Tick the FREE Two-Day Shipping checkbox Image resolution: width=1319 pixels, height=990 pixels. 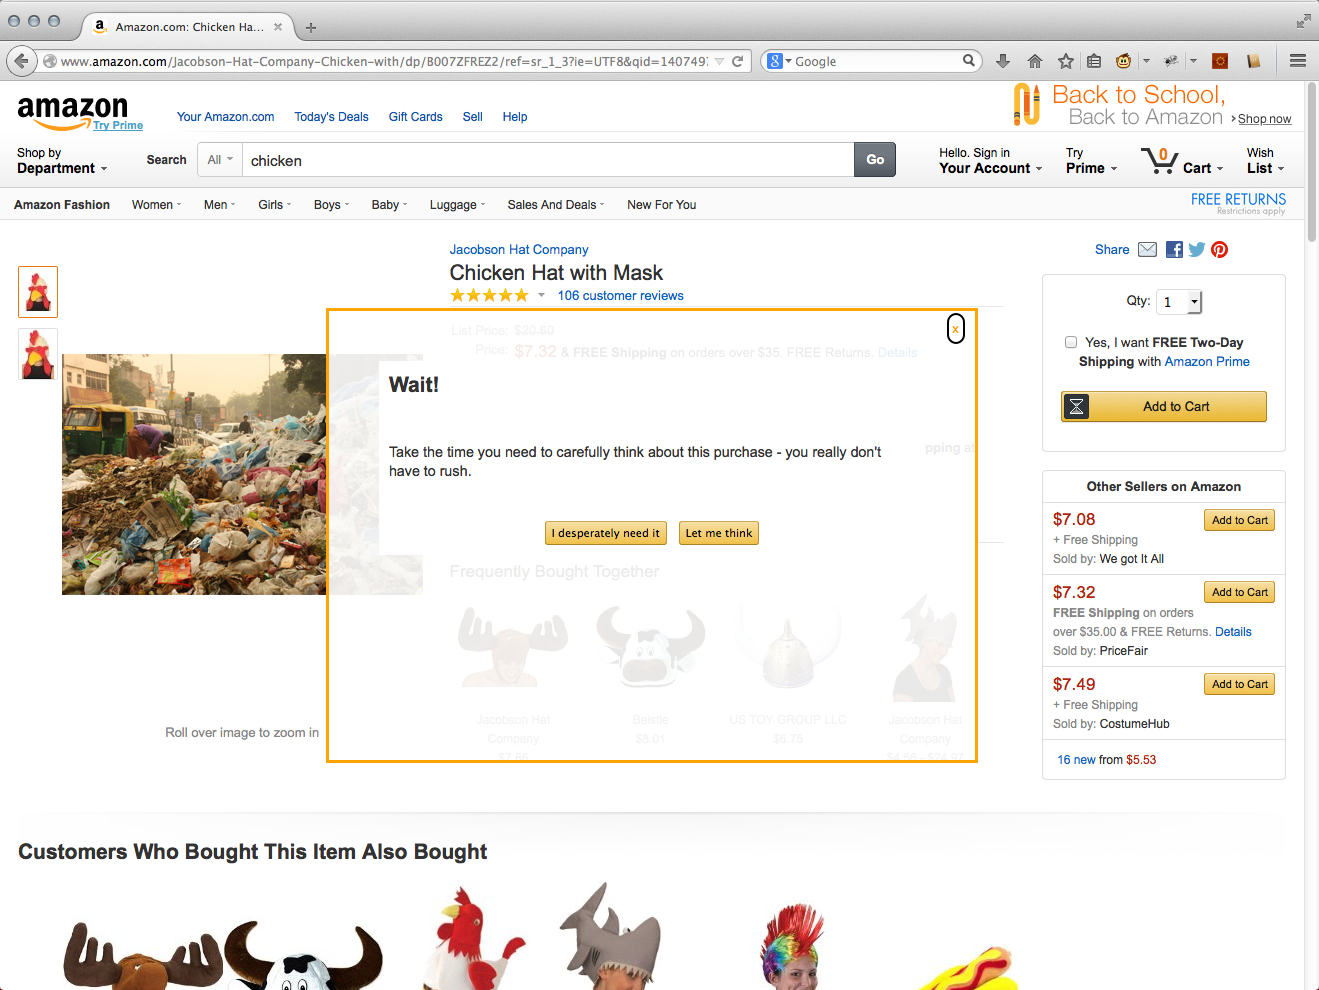[x=1071, y=342]
